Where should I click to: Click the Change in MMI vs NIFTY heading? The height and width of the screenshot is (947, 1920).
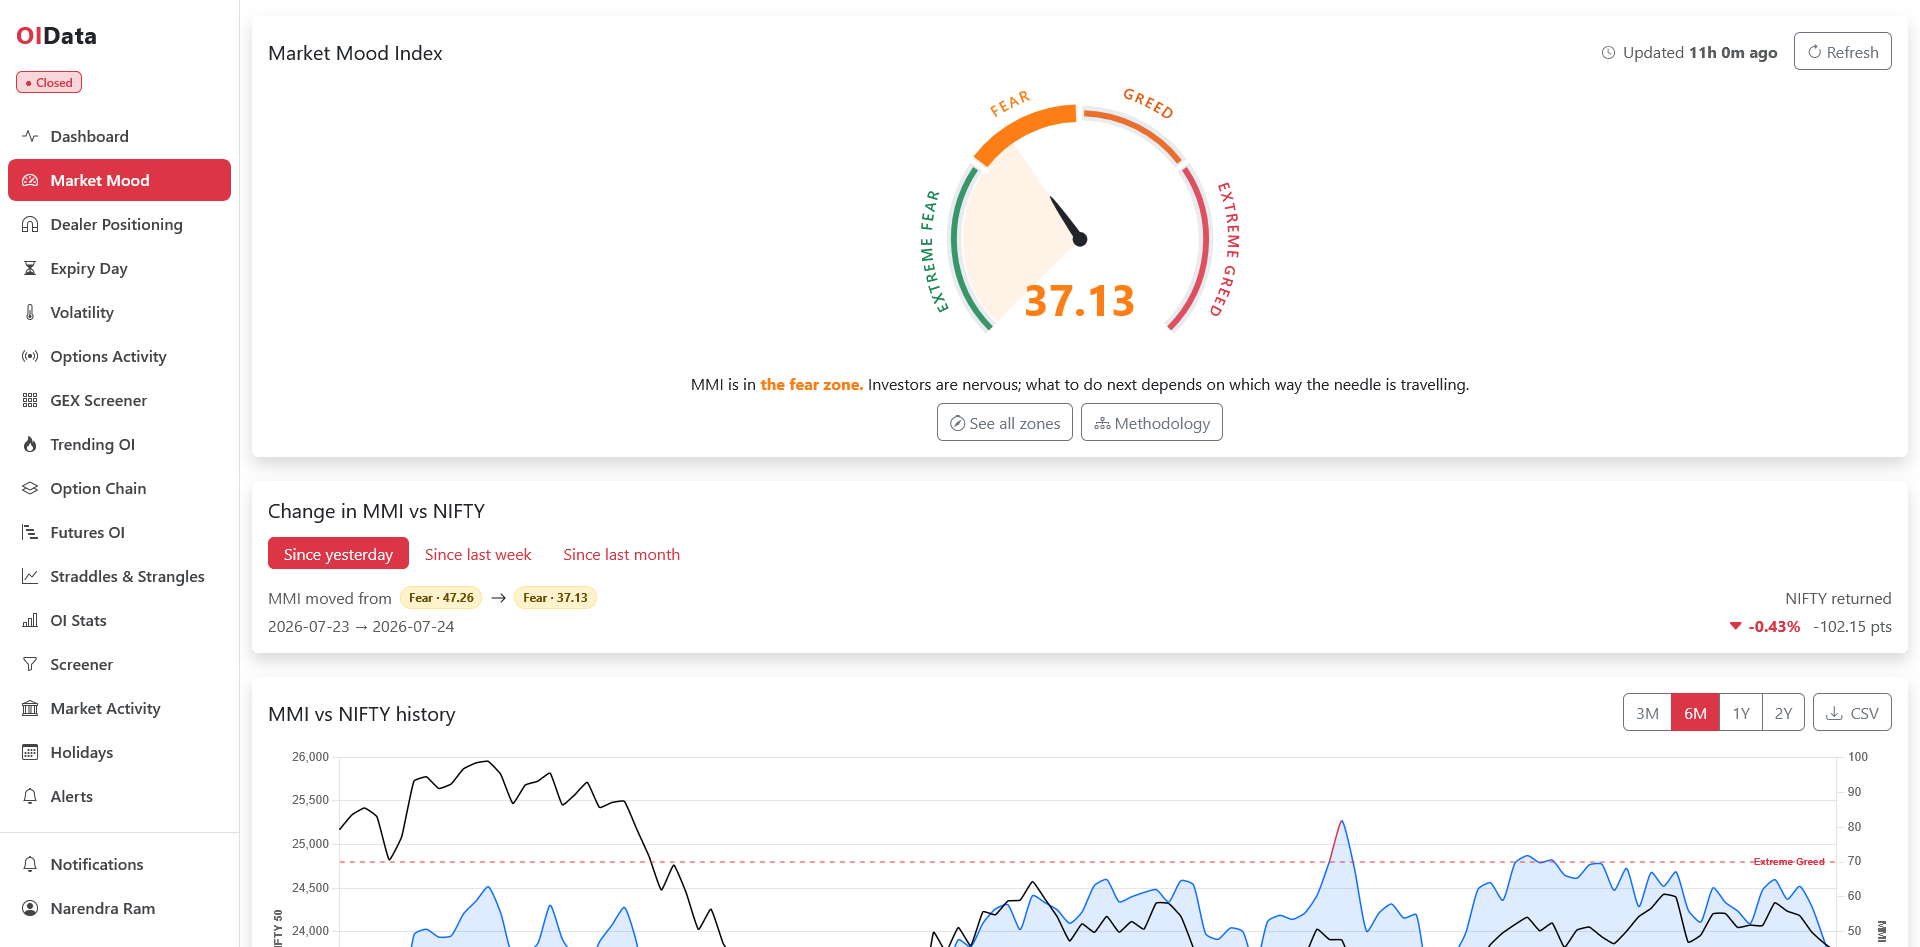tap(376, 511)
